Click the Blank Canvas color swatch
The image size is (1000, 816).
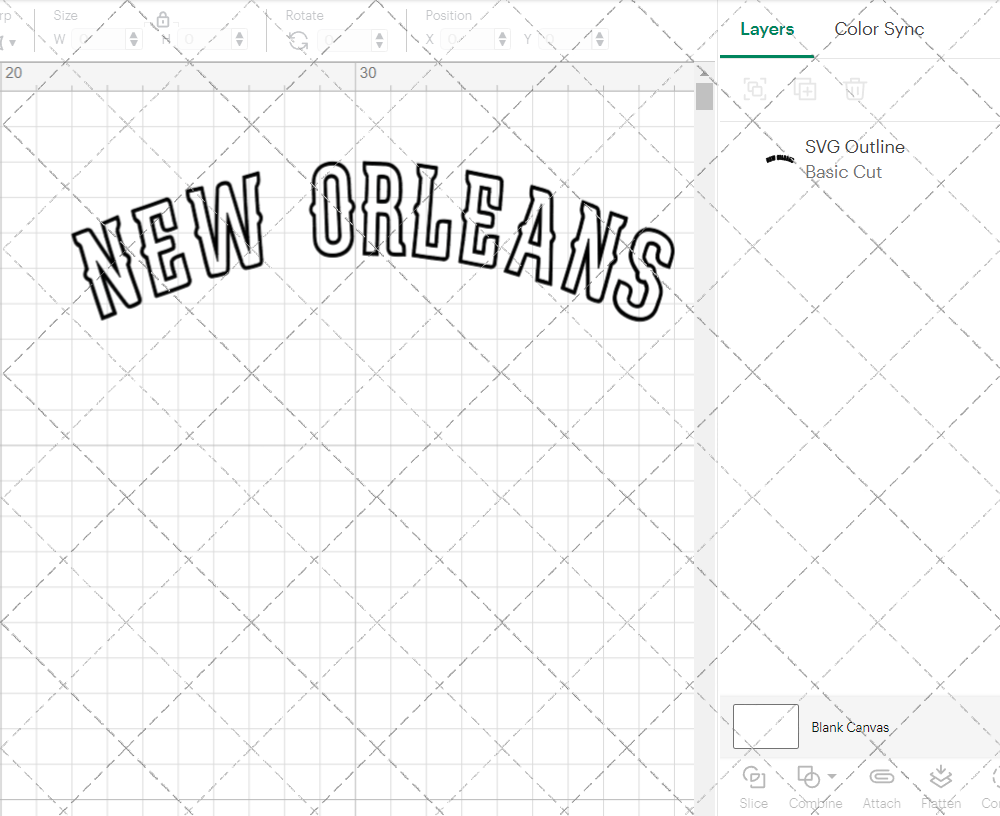(765, 727)
